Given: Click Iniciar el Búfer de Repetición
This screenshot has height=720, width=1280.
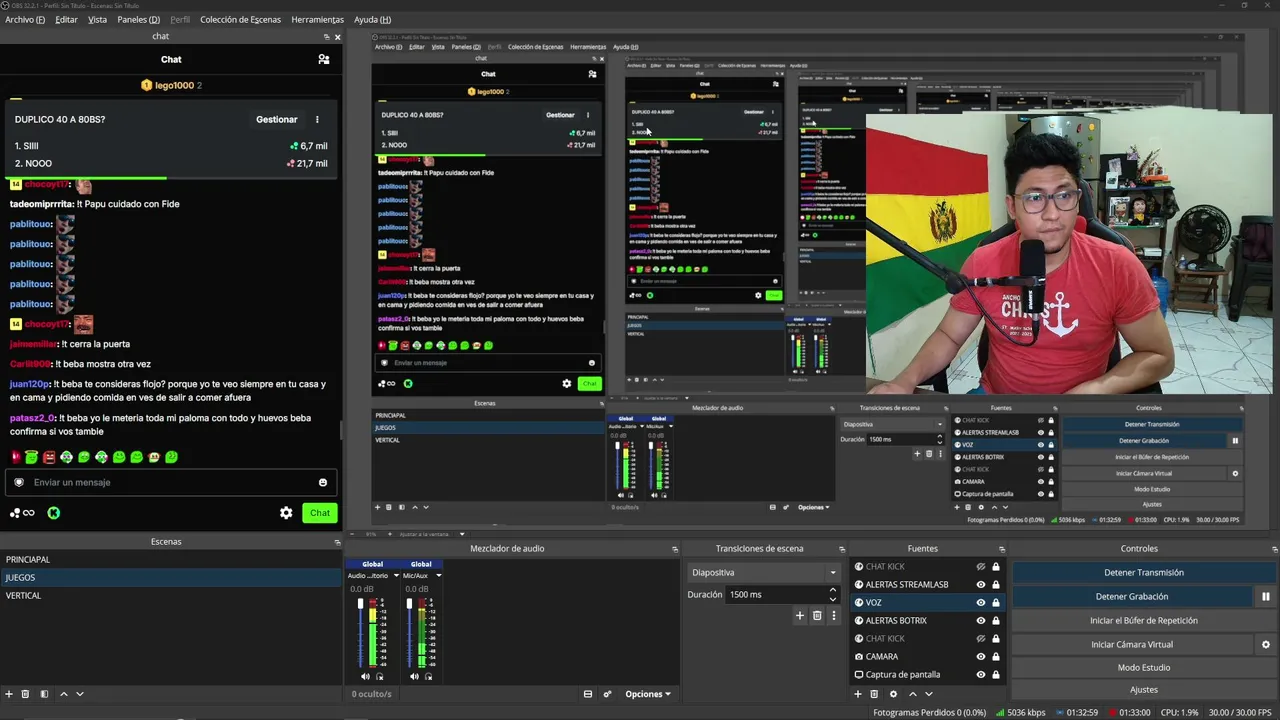Looking at the screenshot, I should [1144, 621].
